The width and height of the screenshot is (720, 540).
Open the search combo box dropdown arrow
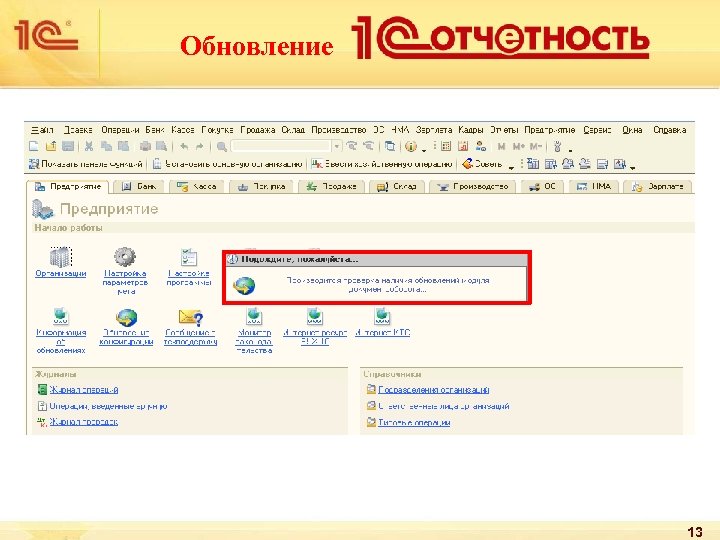tap(337, 146)
